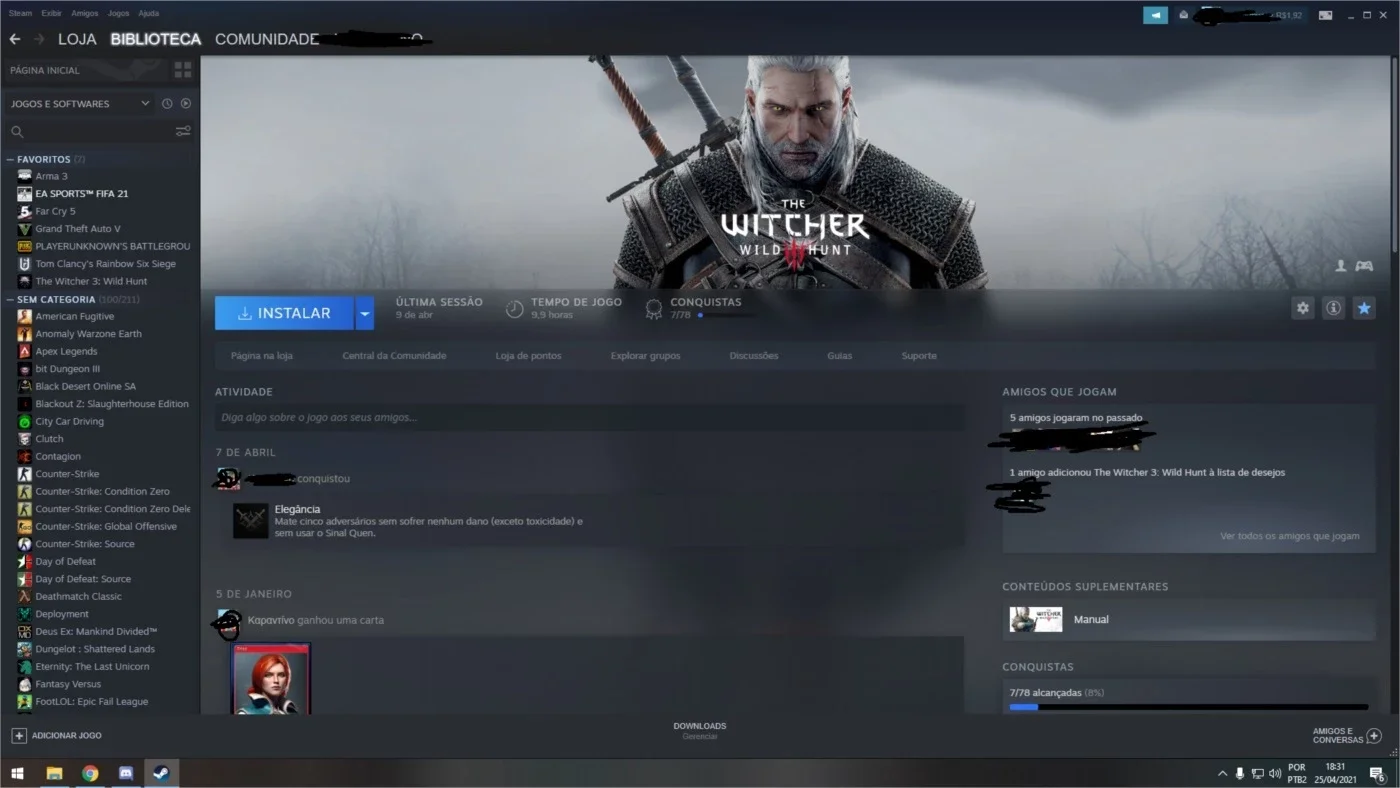Open Loja de pontos link
The width and height of the screenshot is (1400, 788).
click(528, 356)
